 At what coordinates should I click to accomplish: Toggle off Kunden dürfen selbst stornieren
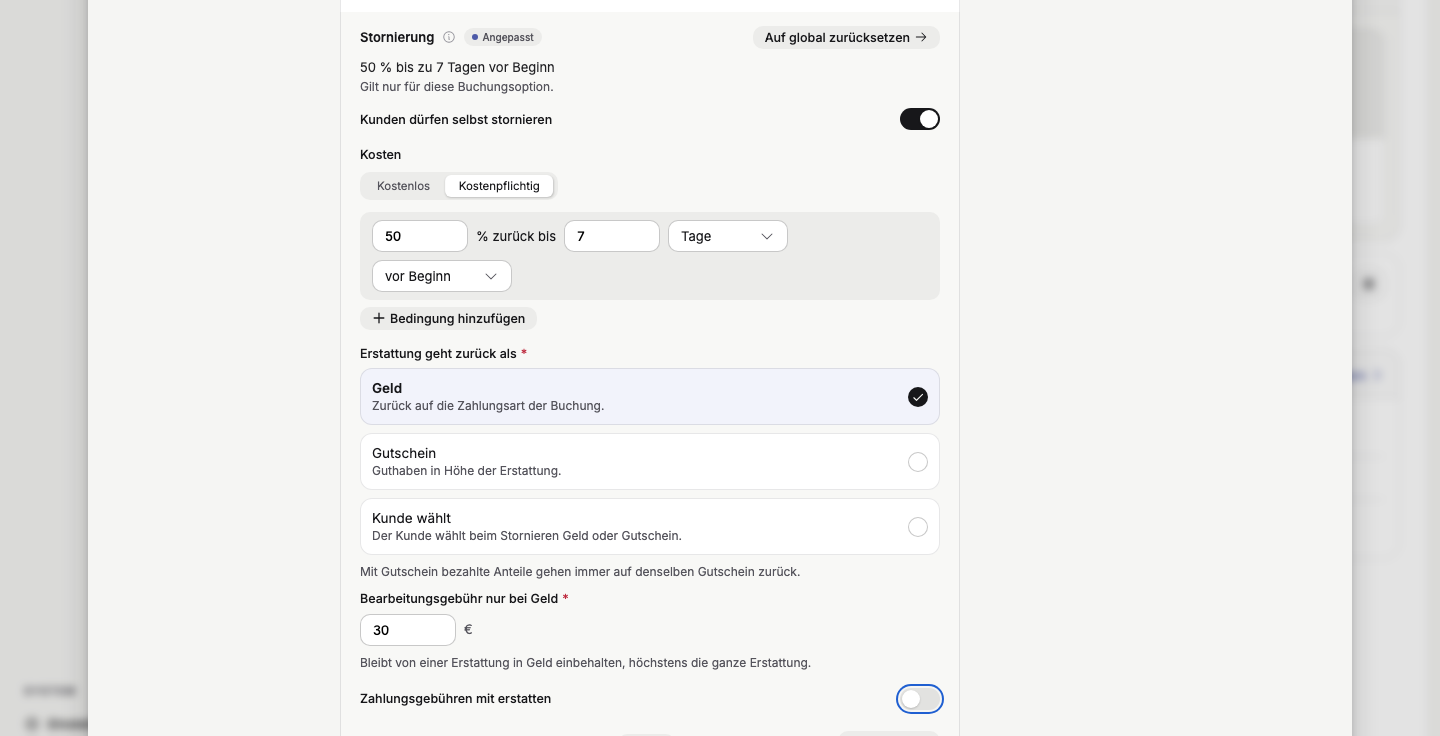point(920,119)
